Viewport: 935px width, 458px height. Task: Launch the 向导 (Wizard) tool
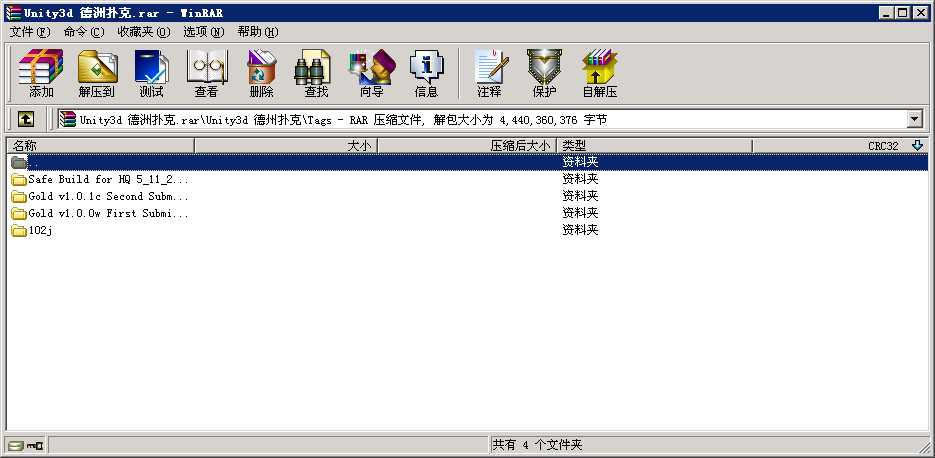point(371,73)
